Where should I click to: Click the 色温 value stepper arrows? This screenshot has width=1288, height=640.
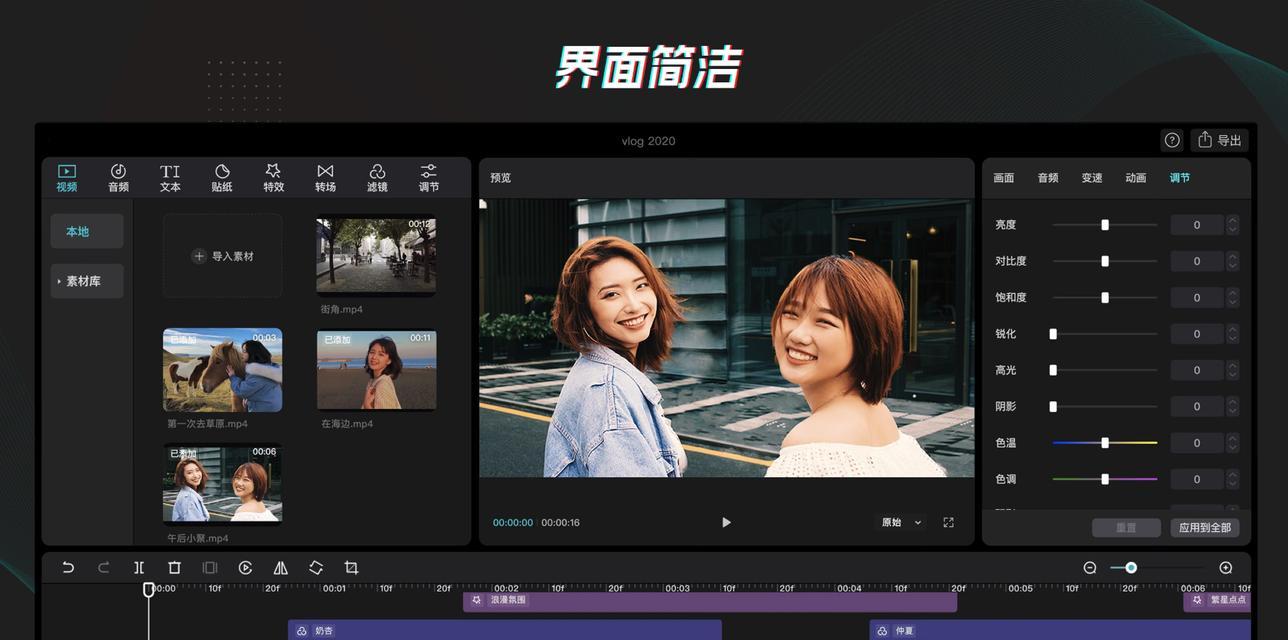click(1233, 442)
